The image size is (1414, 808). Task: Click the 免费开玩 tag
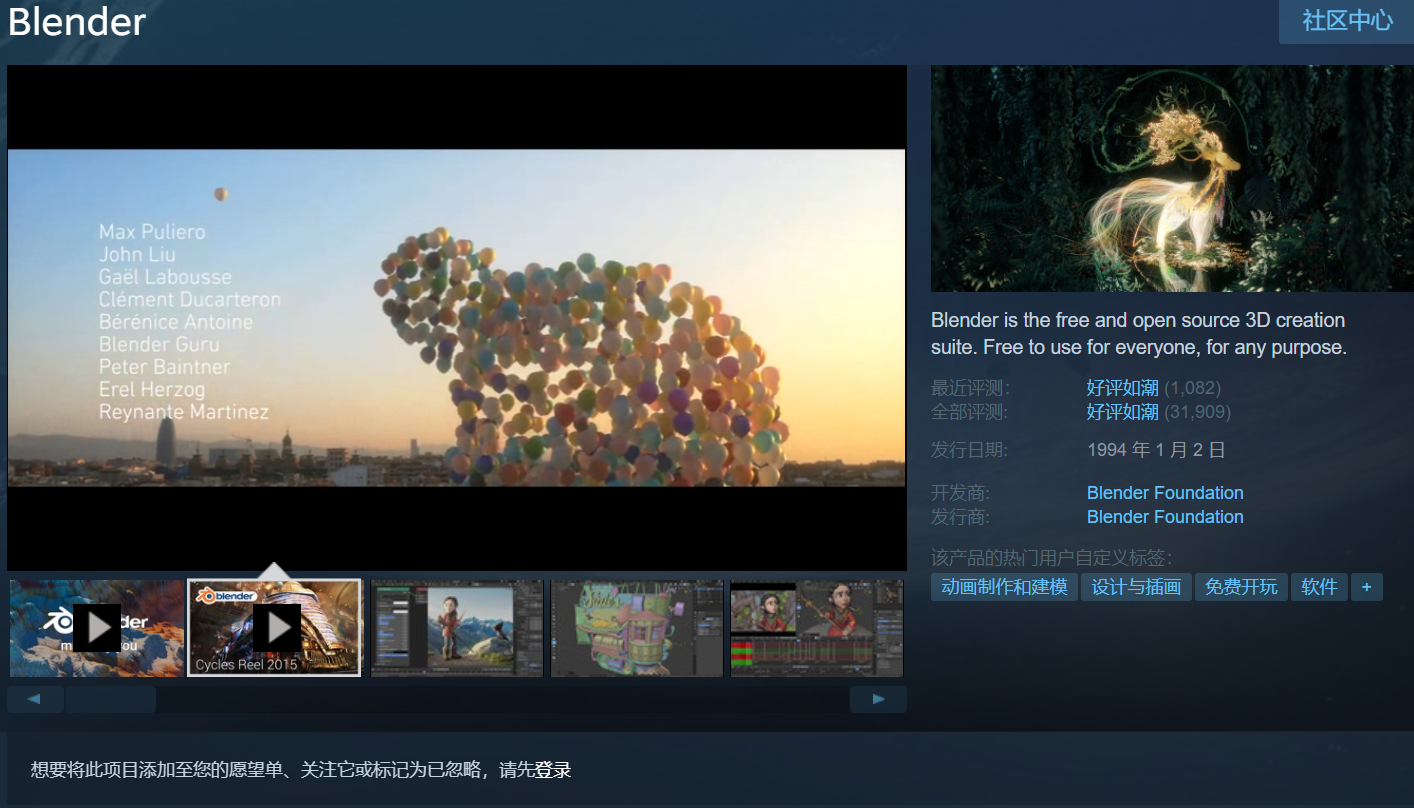coord(1241,587)
